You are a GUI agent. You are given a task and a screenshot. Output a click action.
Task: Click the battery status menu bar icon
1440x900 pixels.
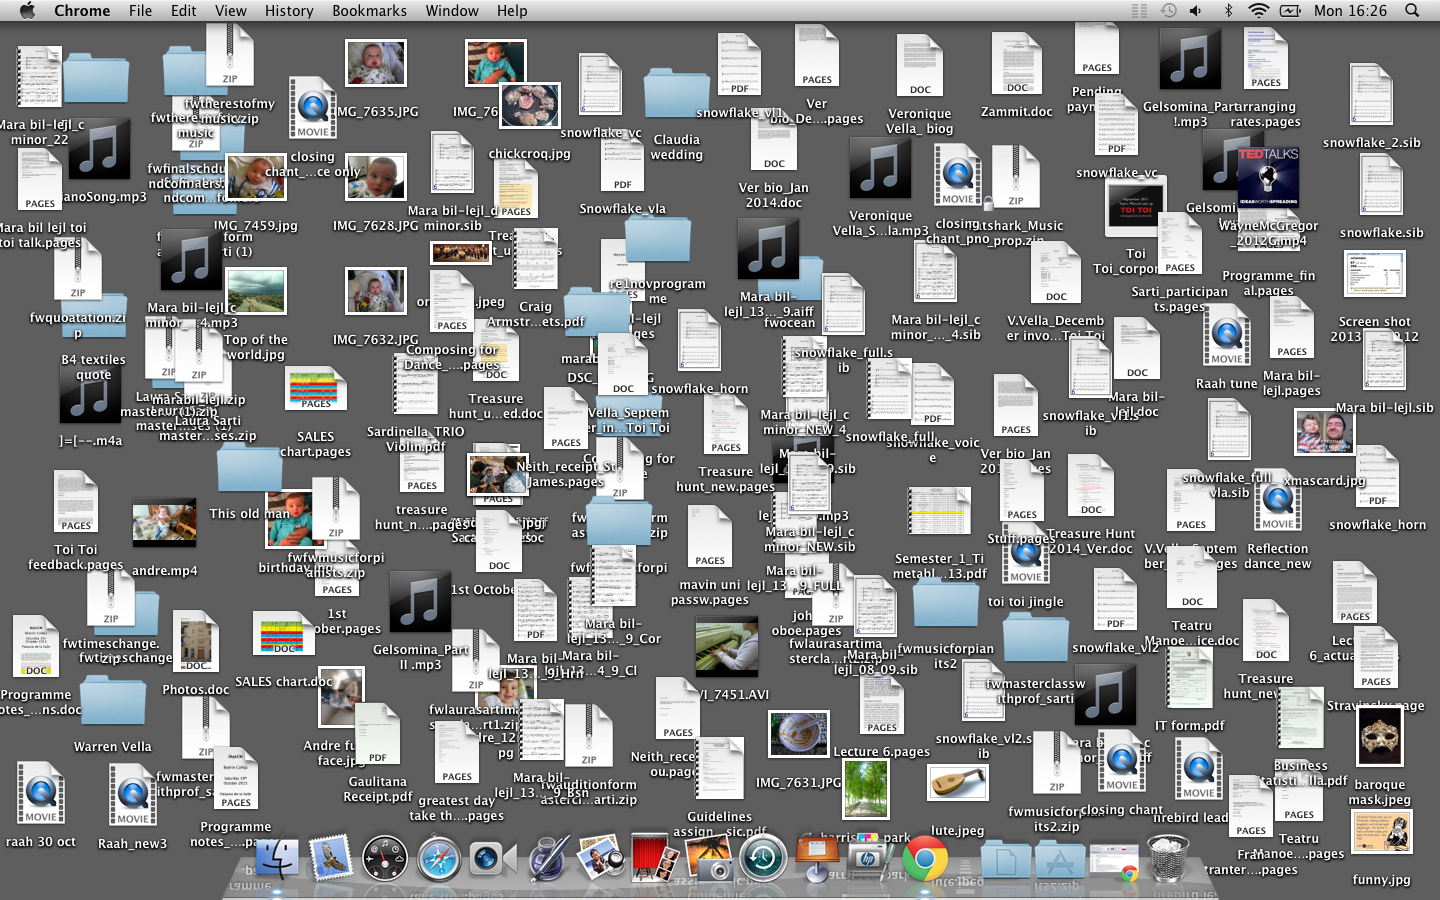1290,11
